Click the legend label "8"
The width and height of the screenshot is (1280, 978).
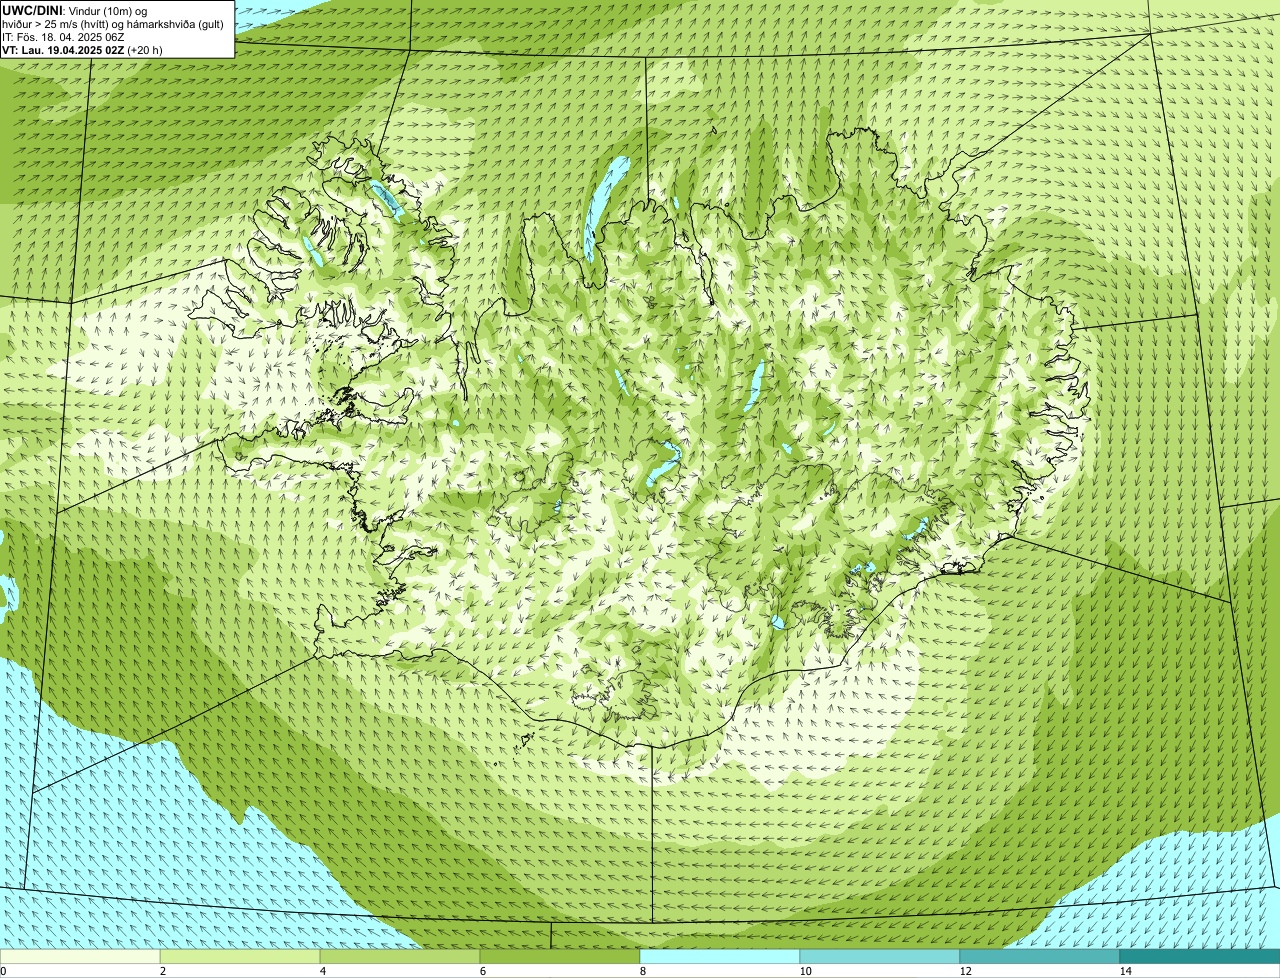pos(642,971)
